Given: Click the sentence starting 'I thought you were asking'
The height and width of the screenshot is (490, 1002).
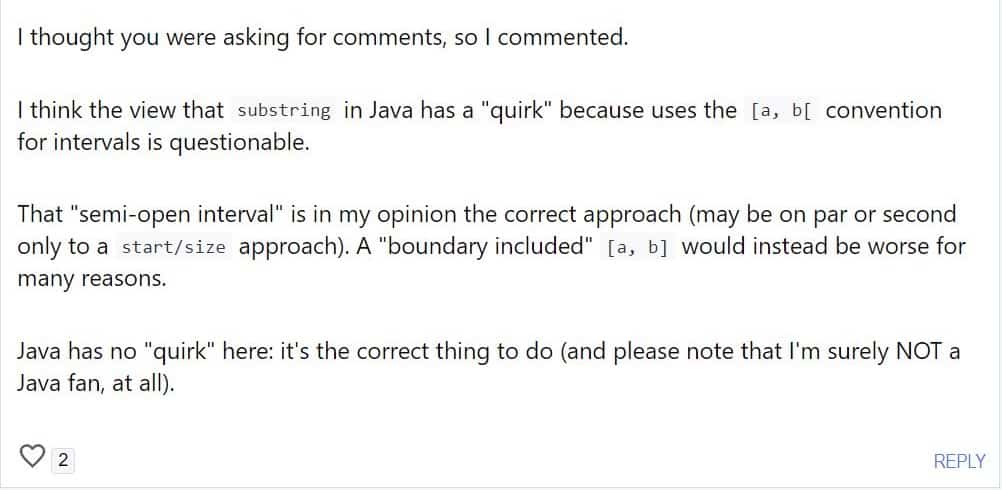Looking at the screenshot, I should [x=324, y=38].
